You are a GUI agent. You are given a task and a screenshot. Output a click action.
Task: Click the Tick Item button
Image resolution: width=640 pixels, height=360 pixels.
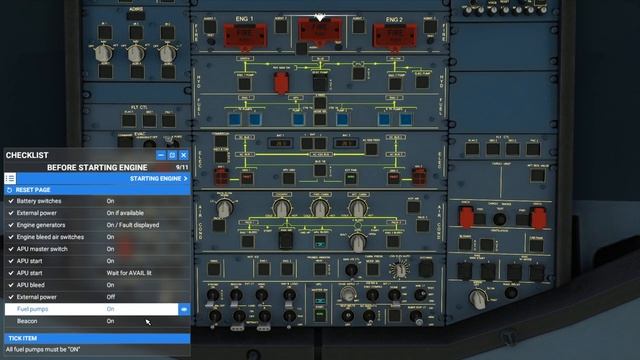pos(97,338)
